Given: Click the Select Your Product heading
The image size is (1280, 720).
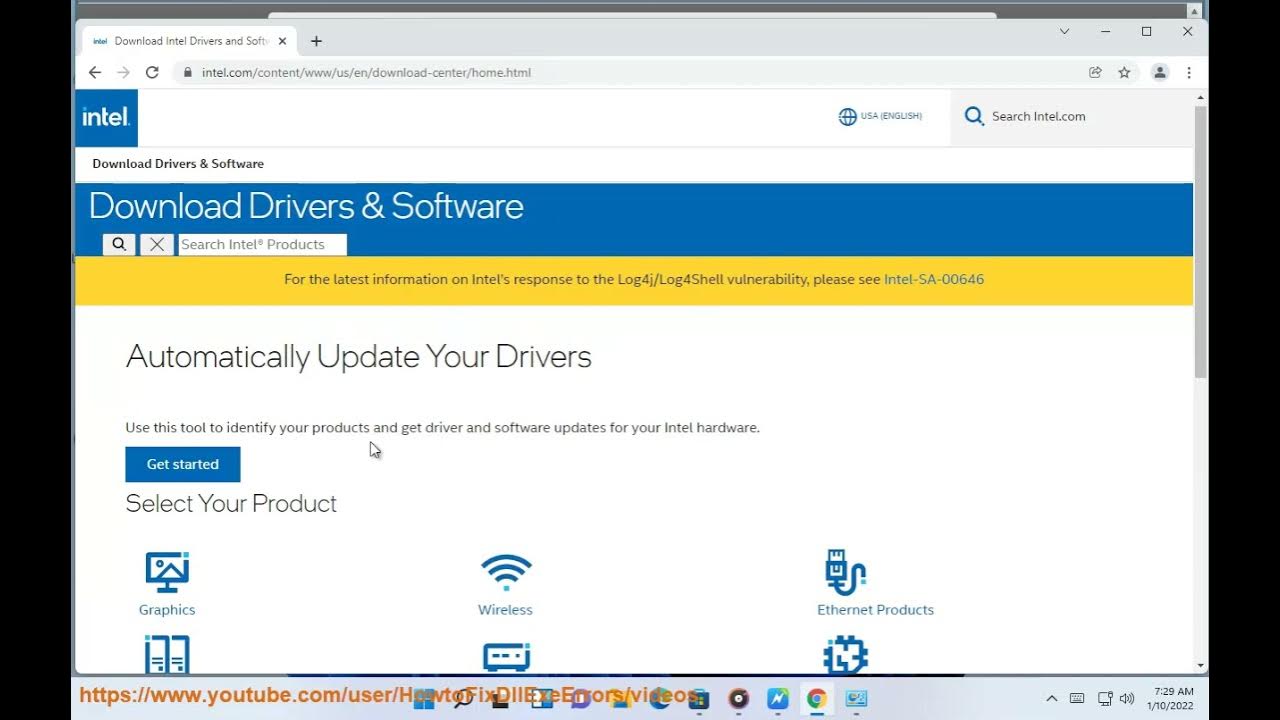Looking at the screenshot, I should (x=231, y=504).
